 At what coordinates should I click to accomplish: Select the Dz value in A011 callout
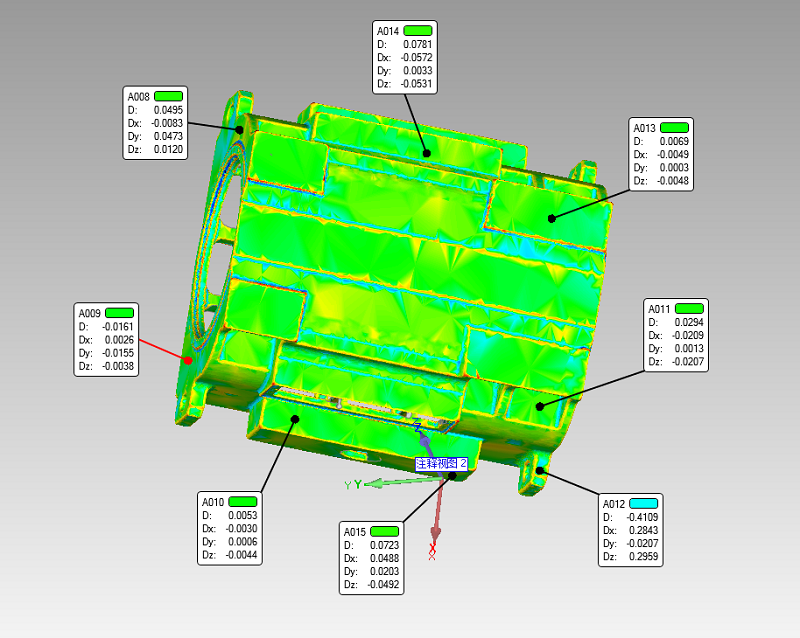[x=690, y=361]
